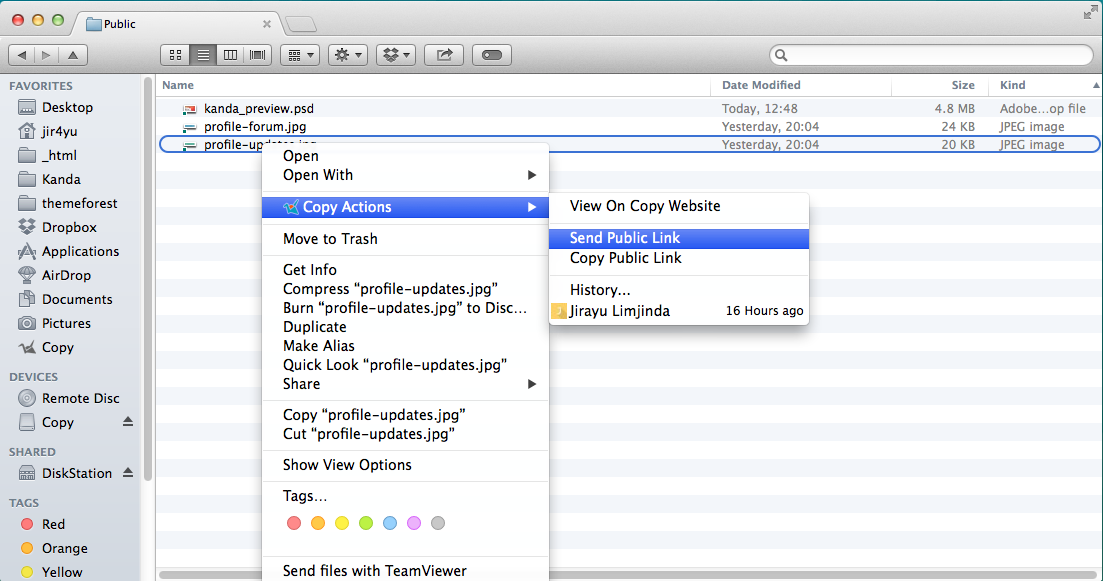Apply the purple tag dot in context menu

click(x=414, y=523)
